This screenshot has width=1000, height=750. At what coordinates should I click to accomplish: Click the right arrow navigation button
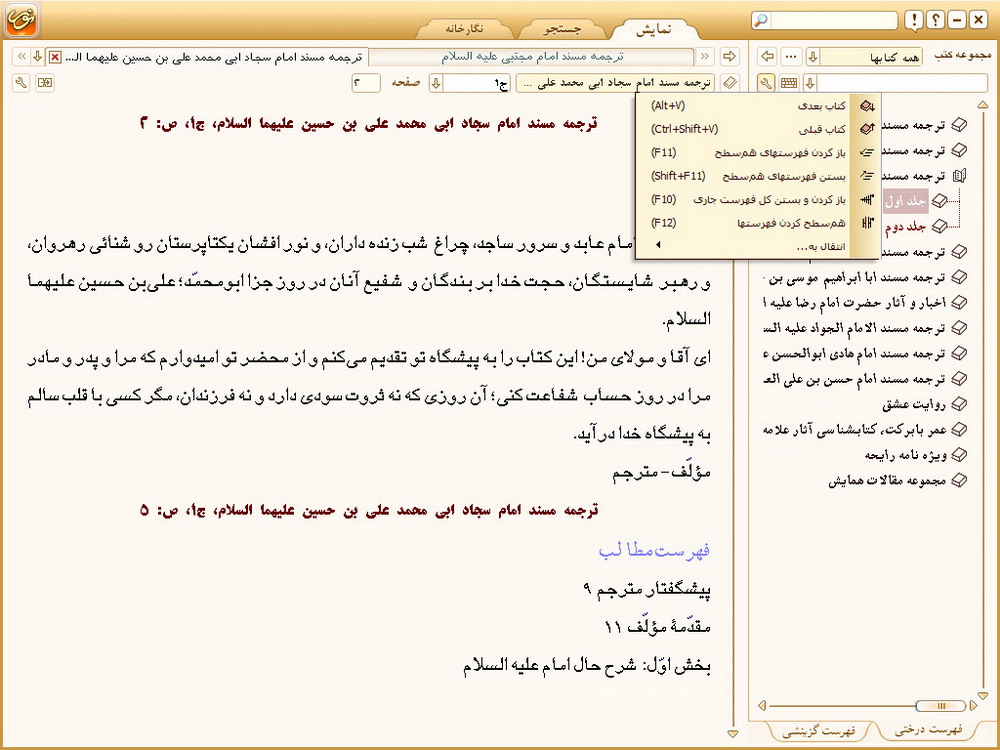pos(729,57)
